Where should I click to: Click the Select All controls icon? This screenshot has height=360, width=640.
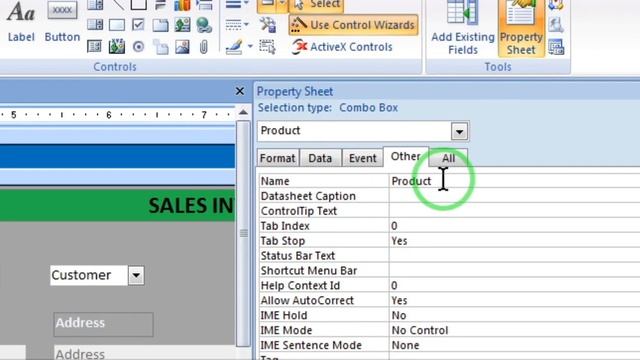[x=268, y=47]
